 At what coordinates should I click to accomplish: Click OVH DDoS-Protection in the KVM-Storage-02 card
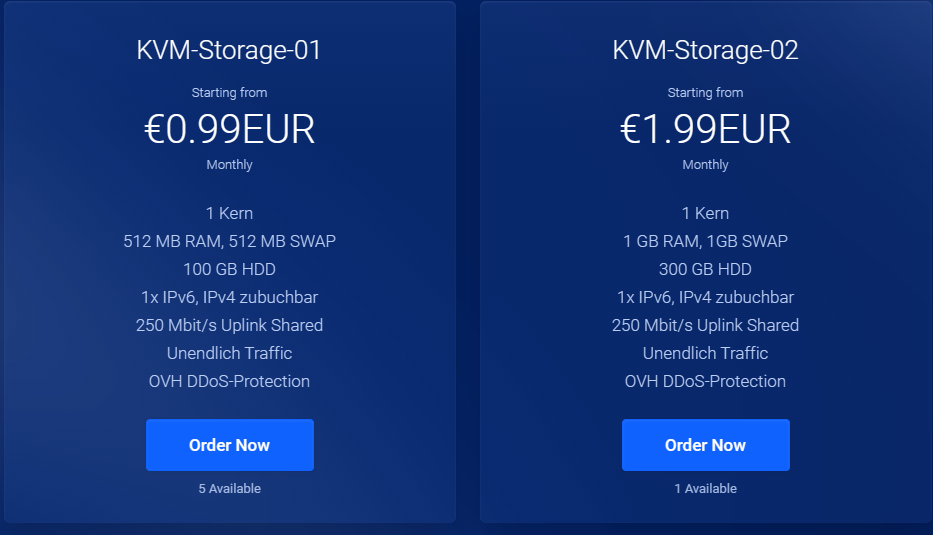tap(705, 381)
